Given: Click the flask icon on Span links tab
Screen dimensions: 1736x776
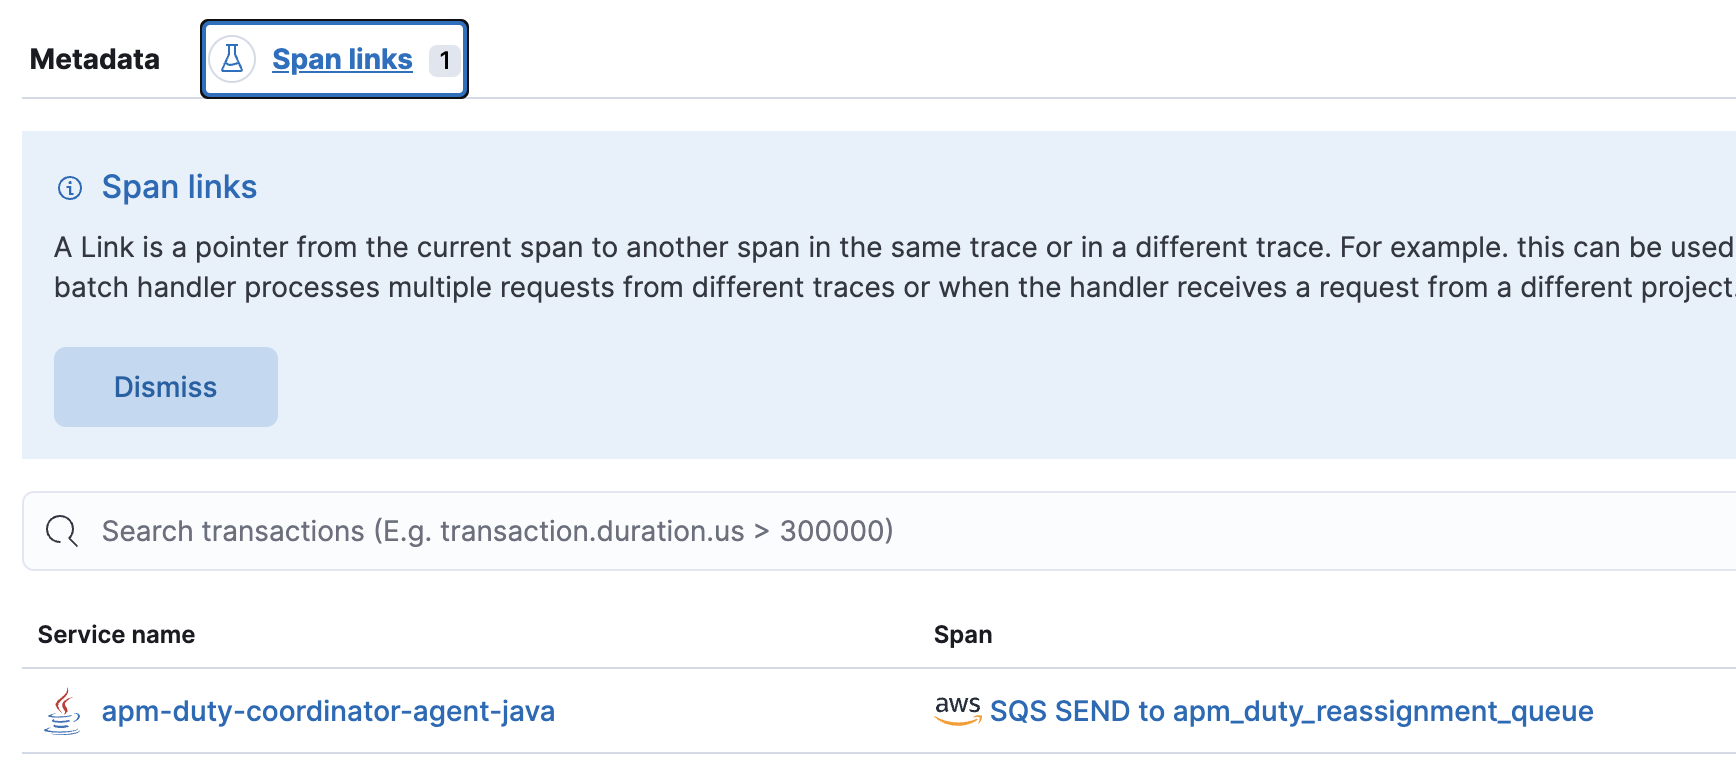Looking at the screenshot, I should pyautogui.click(x=232, y=59).
